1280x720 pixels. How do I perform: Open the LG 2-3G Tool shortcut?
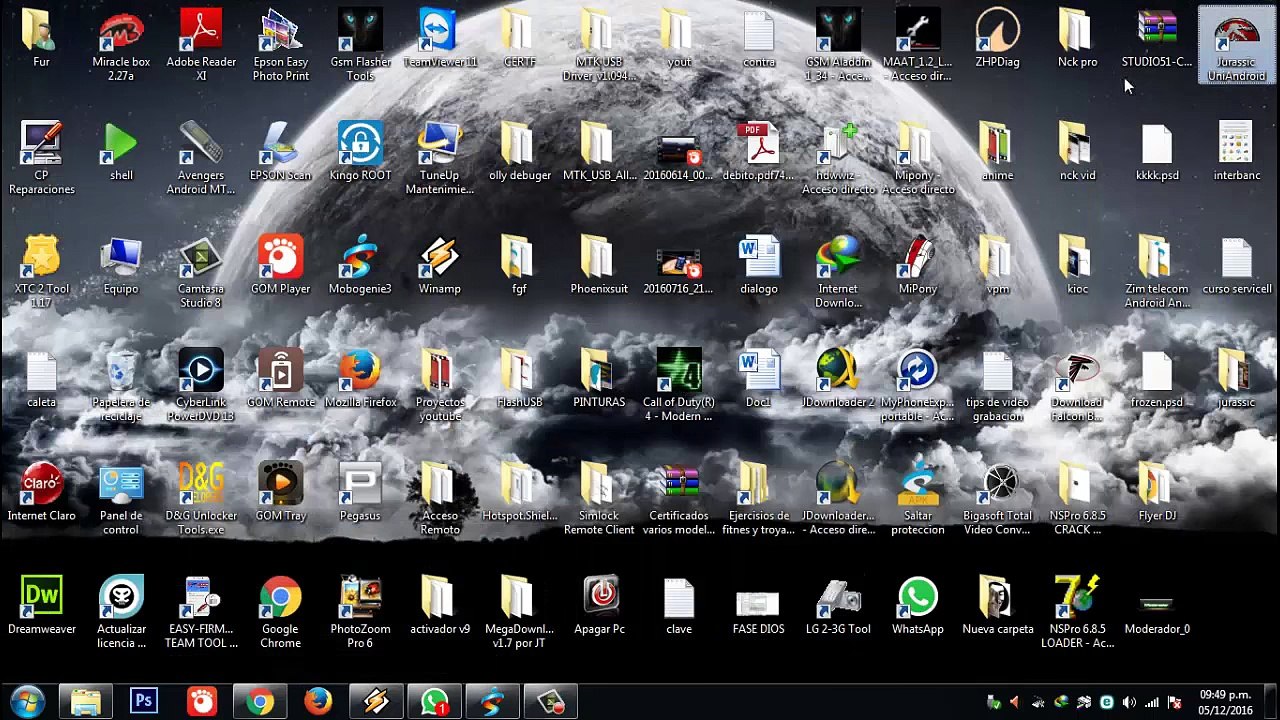838,605
